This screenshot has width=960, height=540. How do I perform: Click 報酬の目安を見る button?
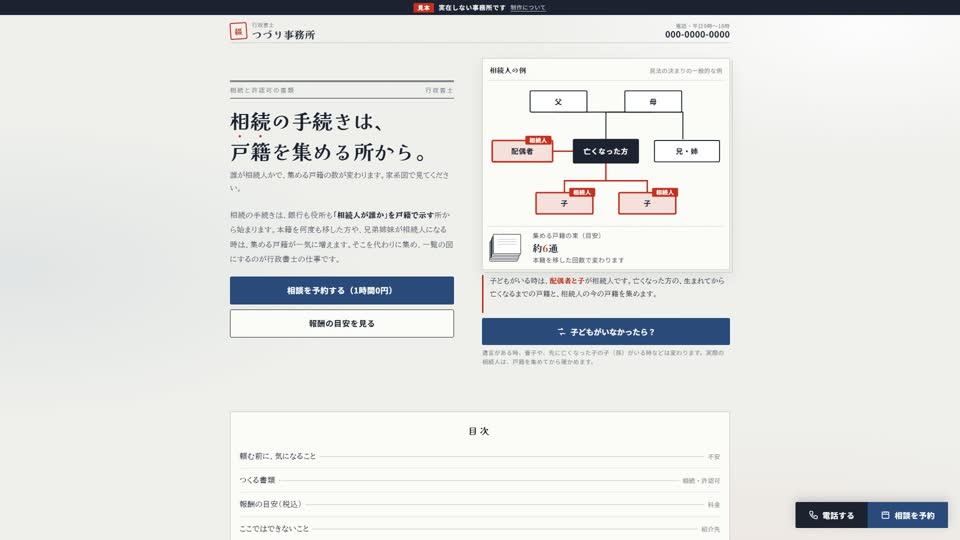click(x=342, y=323)
